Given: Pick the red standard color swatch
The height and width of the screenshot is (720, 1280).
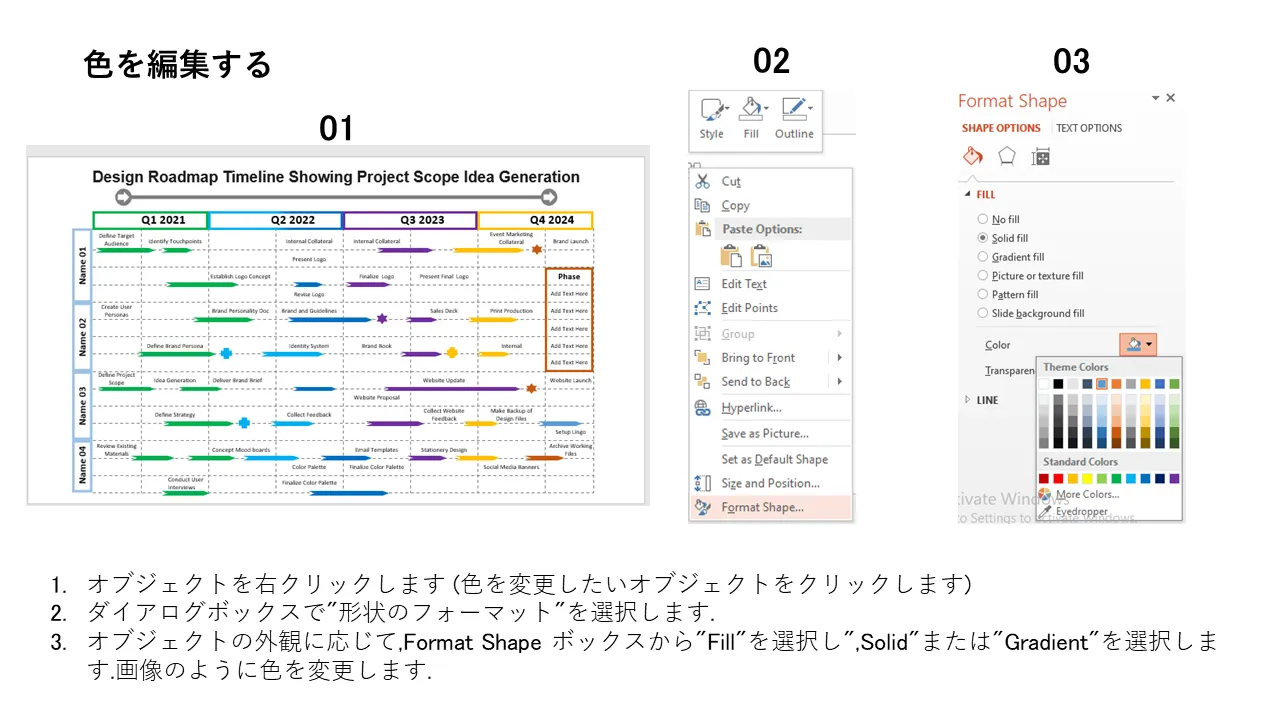Looking at the screenshot, I should (x=1059, y=479).
